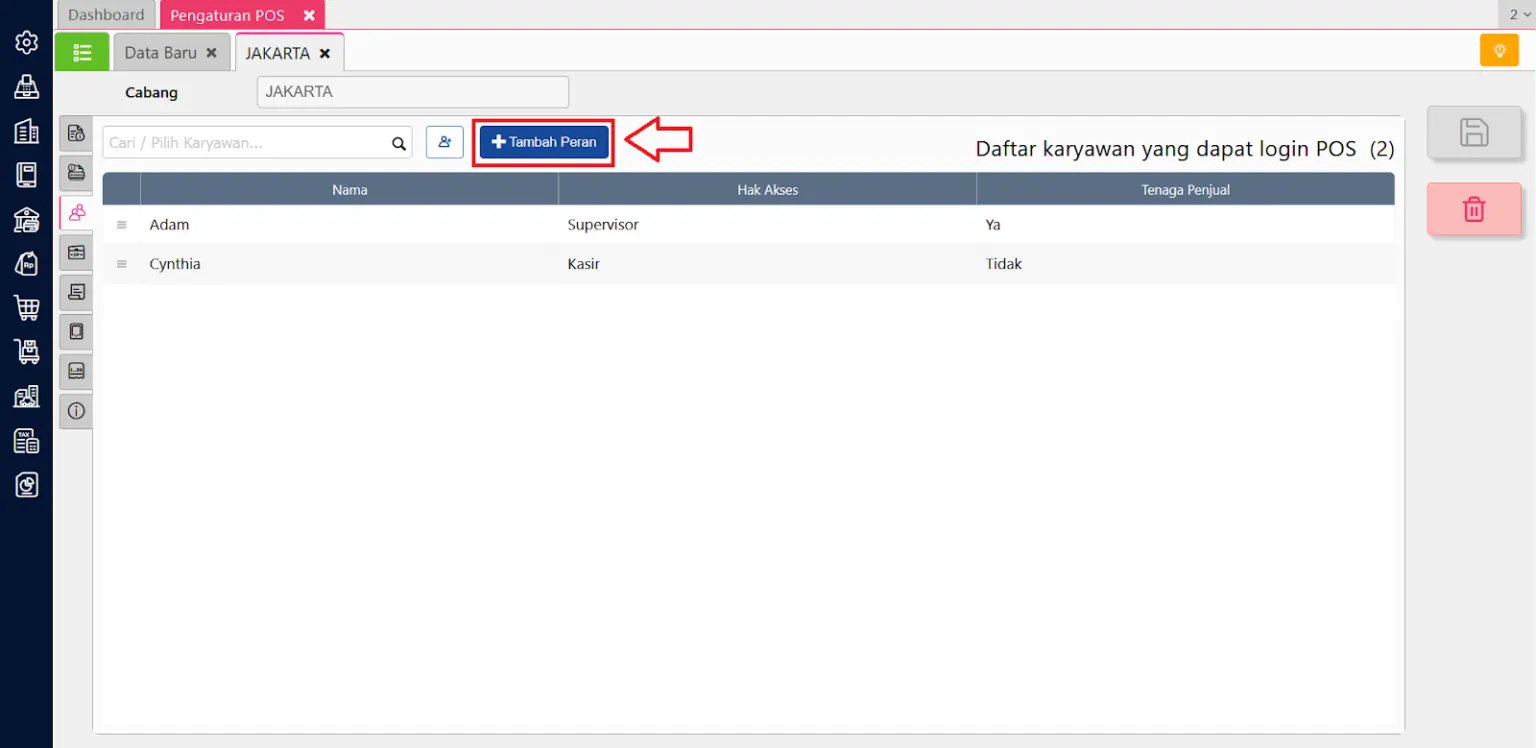Select the cash register POS icon
This screenshot has height=748, width=1536.
pos(26,87)
